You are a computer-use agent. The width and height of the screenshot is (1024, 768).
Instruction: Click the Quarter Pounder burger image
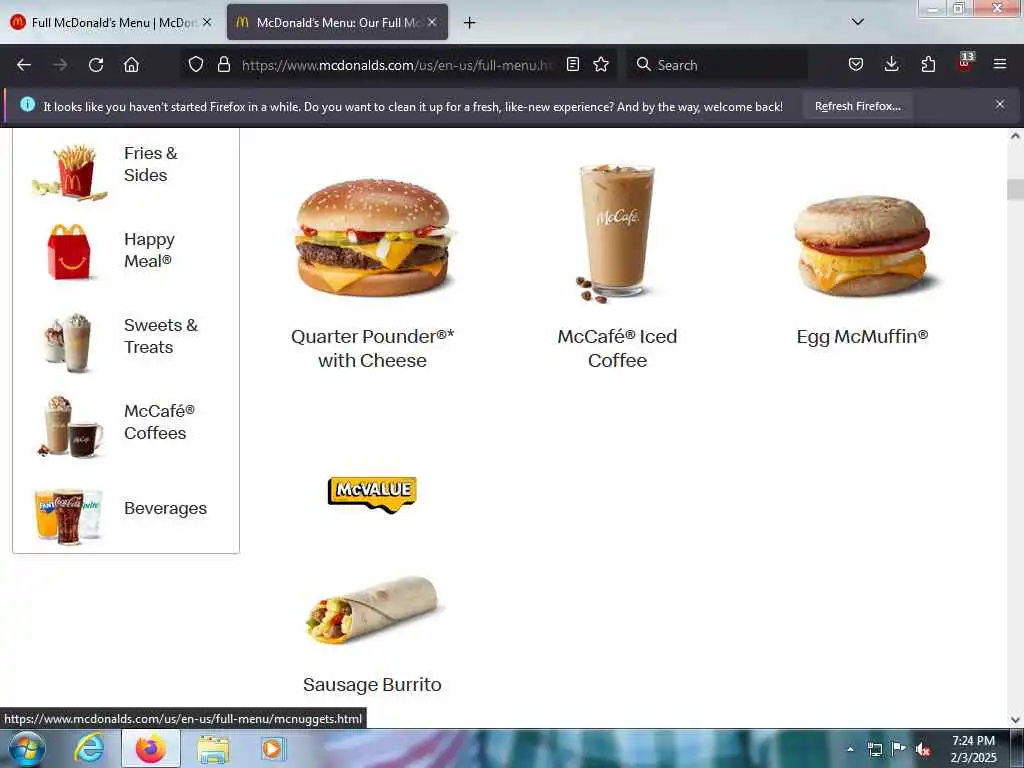tap(373, 238)
